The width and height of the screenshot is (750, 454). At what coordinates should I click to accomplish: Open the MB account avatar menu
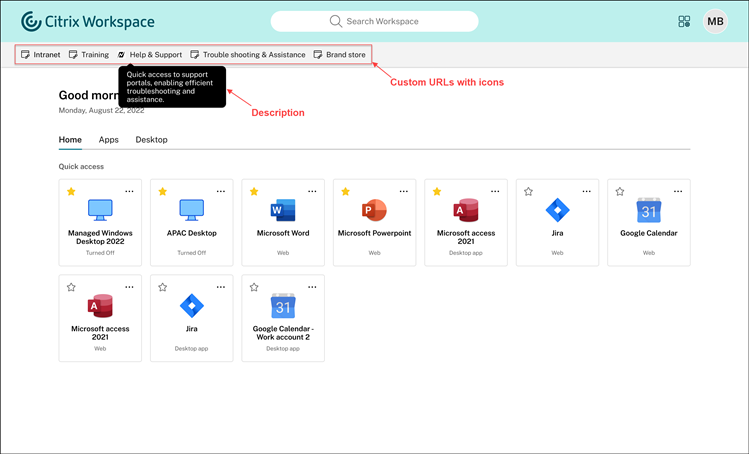(715, 22)
